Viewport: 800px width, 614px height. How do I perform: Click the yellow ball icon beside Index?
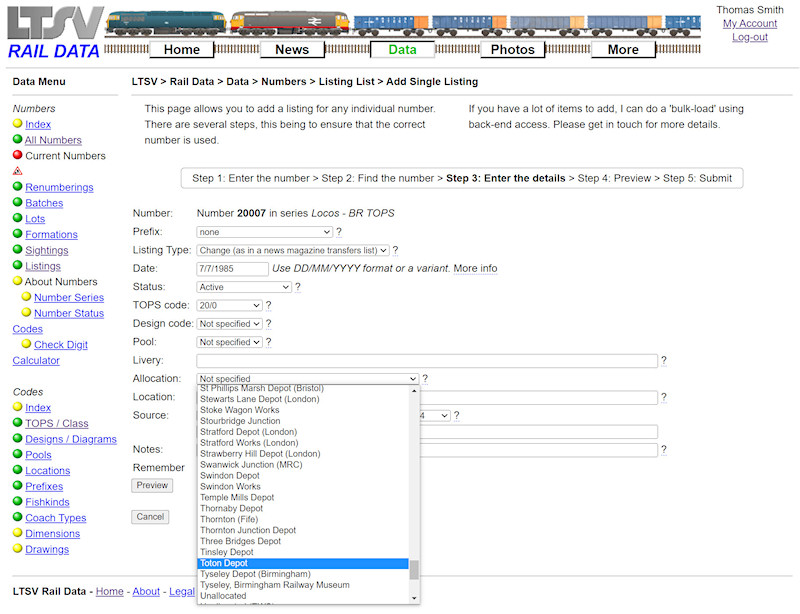click(x=17, y=124)
